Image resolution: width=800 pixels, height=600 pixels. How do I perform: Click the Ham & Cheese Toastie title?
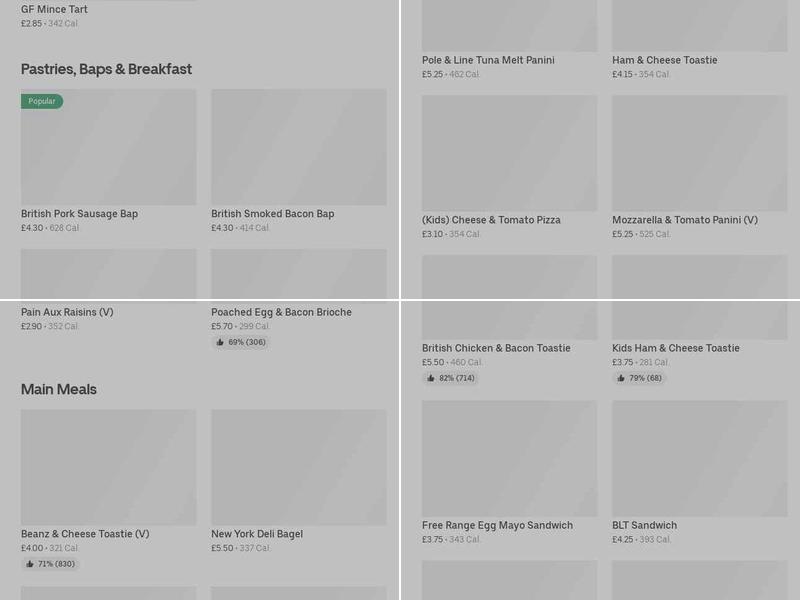click(x=665, y=60)
